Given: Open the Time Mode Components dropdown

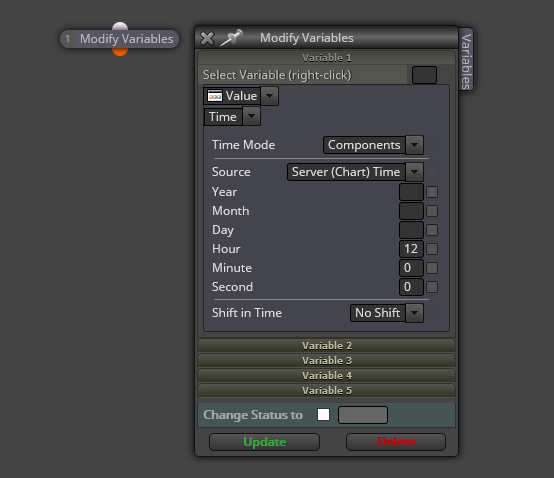Looking at the screenshot, I should pyautogui.click(x=373, y=145).
